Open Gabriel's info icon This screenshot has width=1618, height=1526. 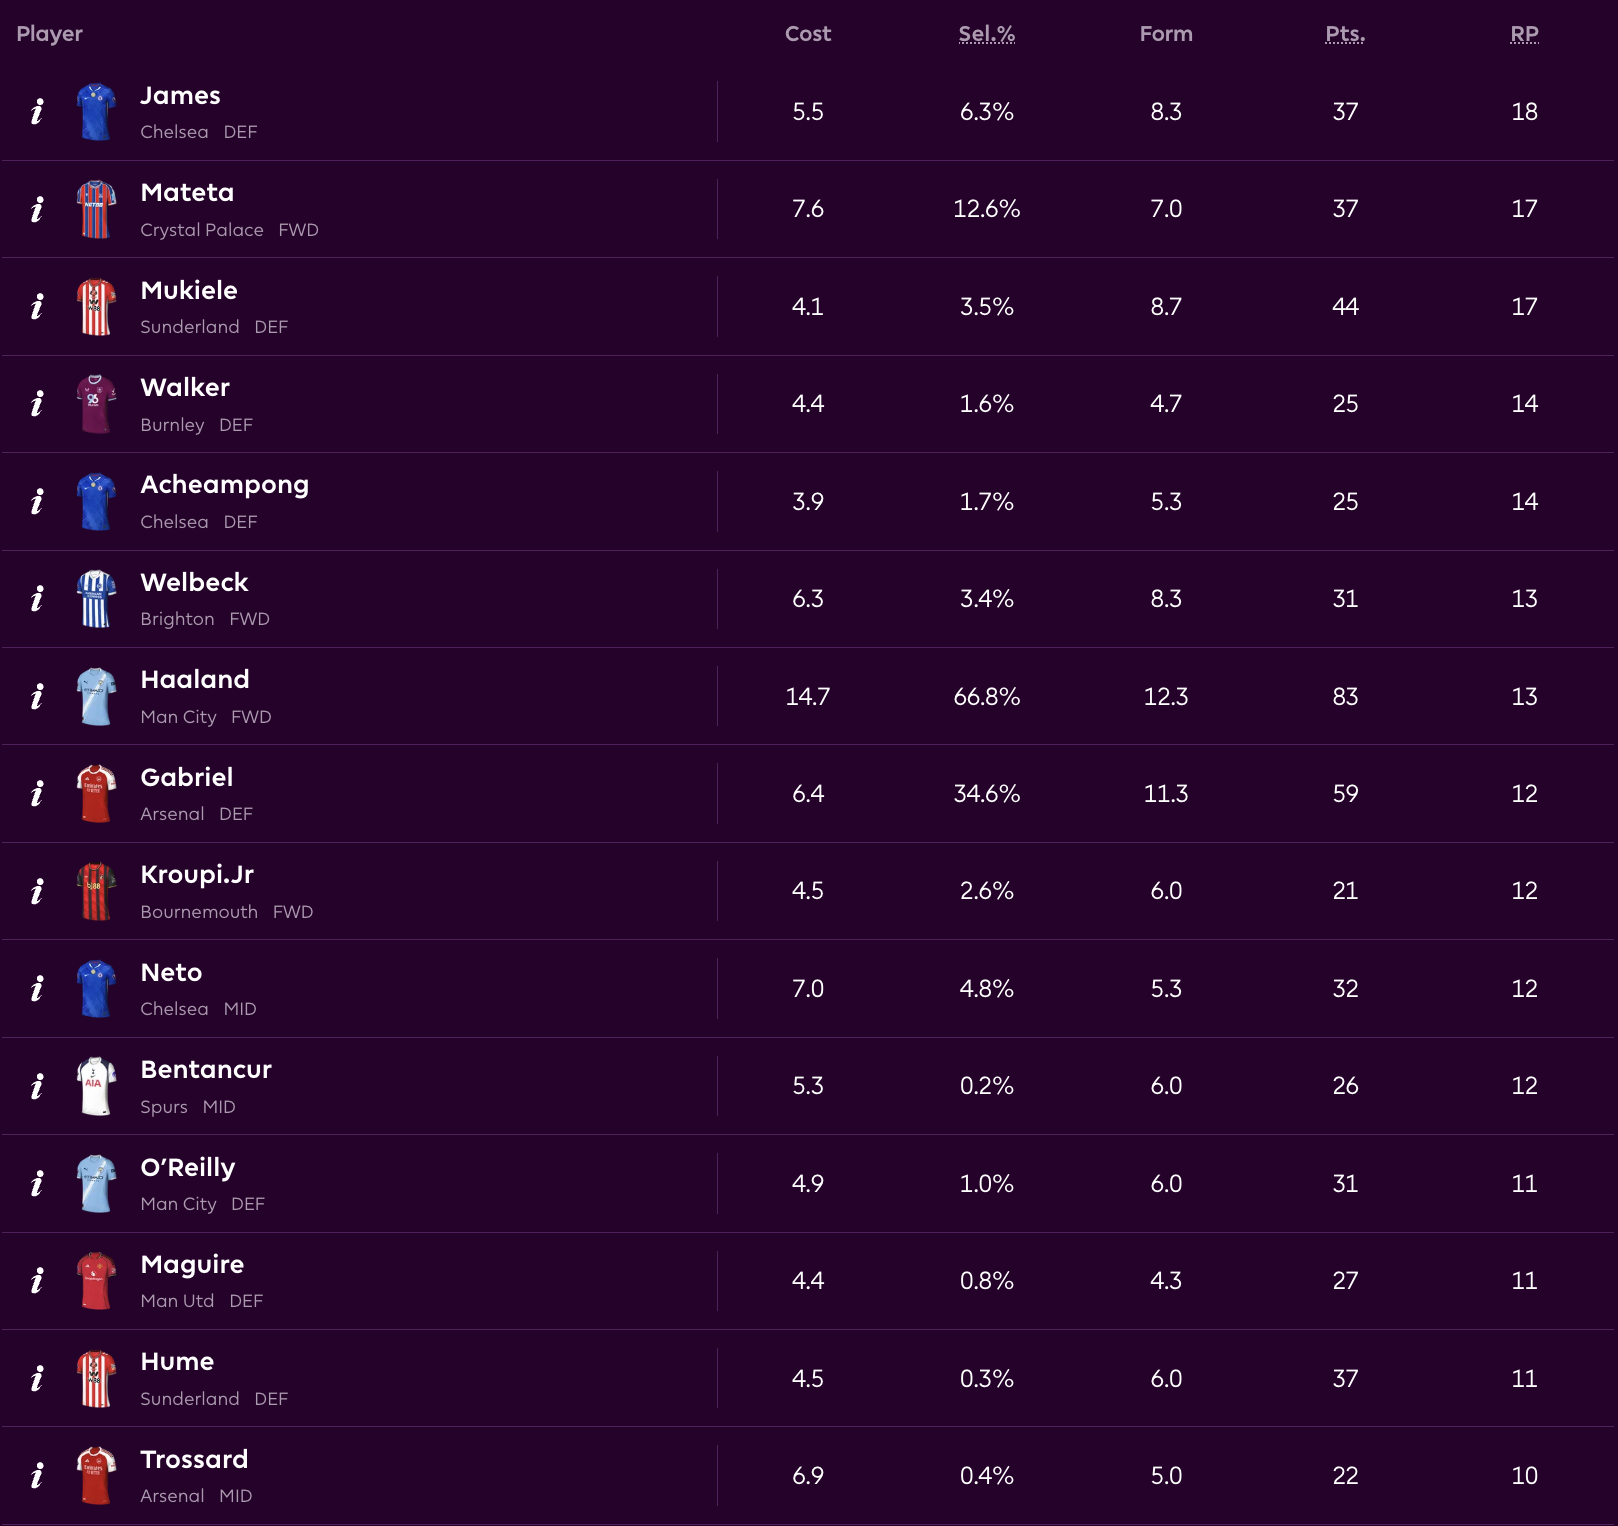37,794
